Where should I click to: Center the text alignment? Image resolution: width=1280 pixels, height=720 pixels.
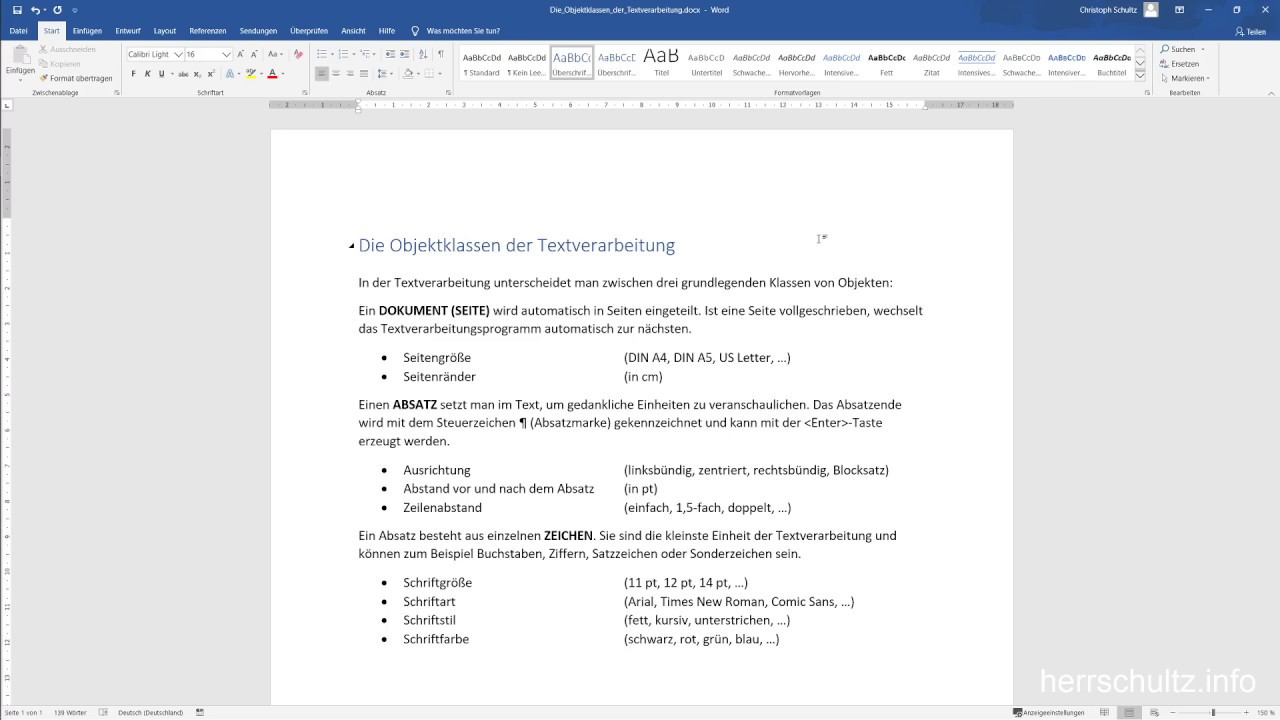[336, 74]
